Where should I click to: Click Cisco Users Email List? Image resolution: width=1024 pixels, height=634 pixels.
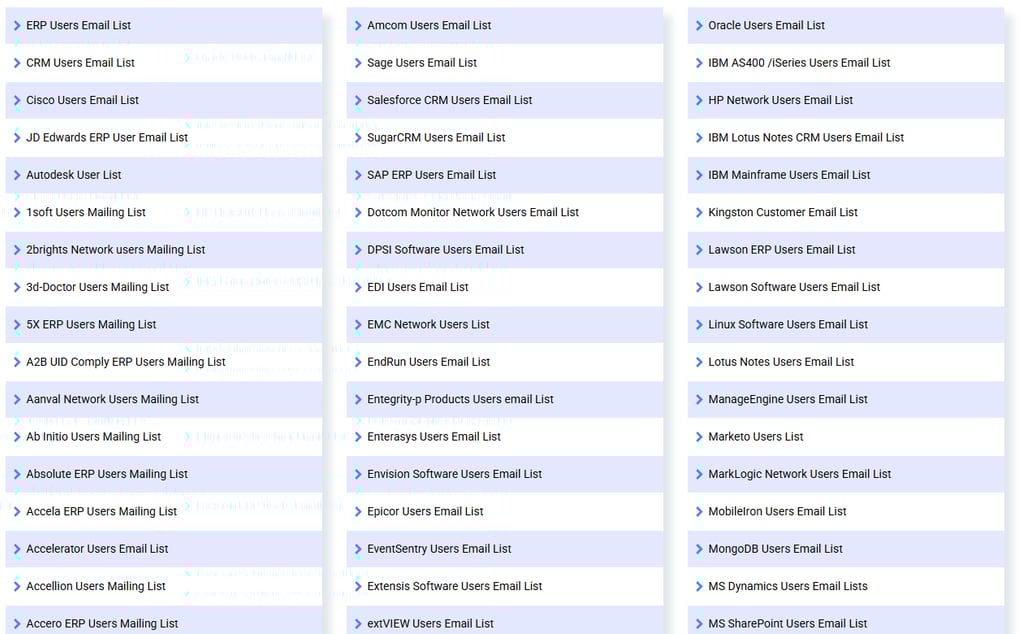coord(82,100)
